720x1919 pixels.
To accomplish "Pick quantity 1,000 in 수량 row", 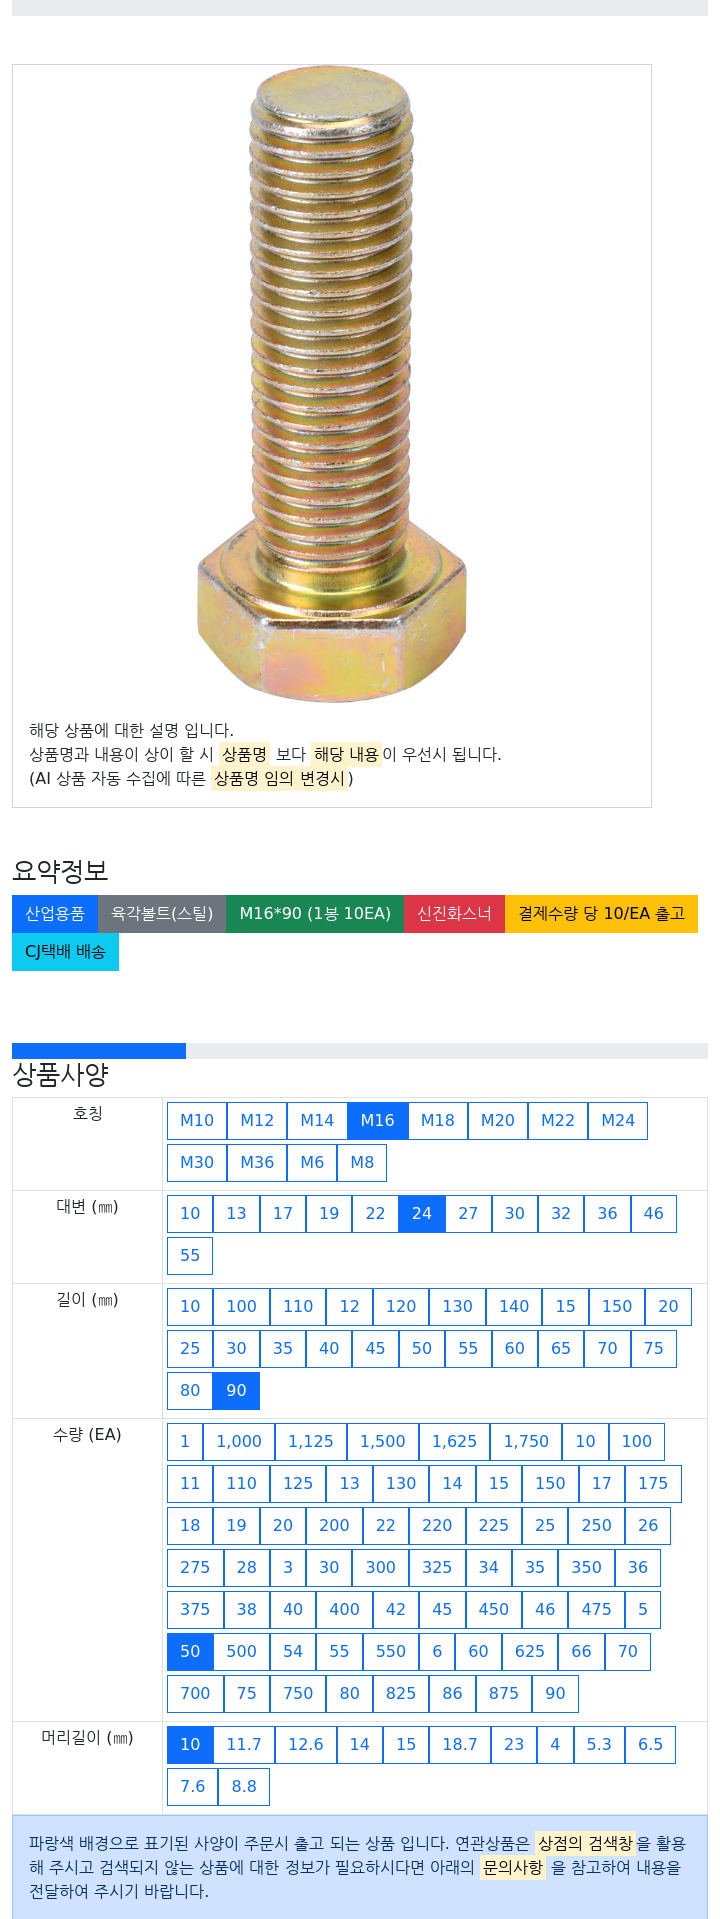I will 239,1441.
